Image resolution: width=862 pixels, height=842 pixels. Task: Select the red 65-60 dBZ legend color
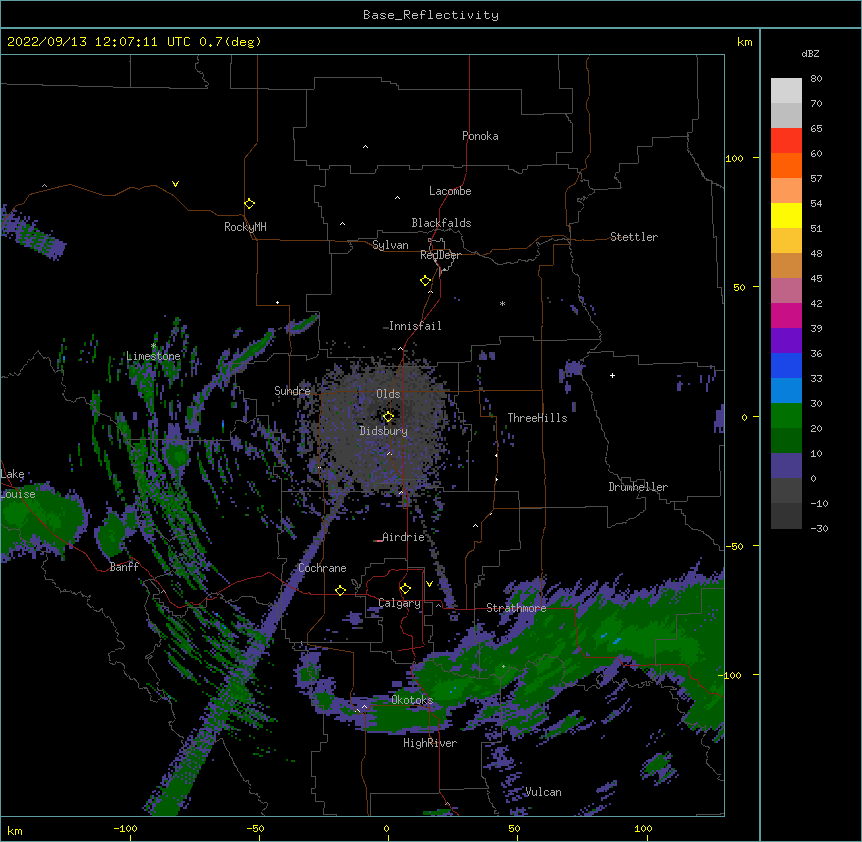click(x=786, y=141)
